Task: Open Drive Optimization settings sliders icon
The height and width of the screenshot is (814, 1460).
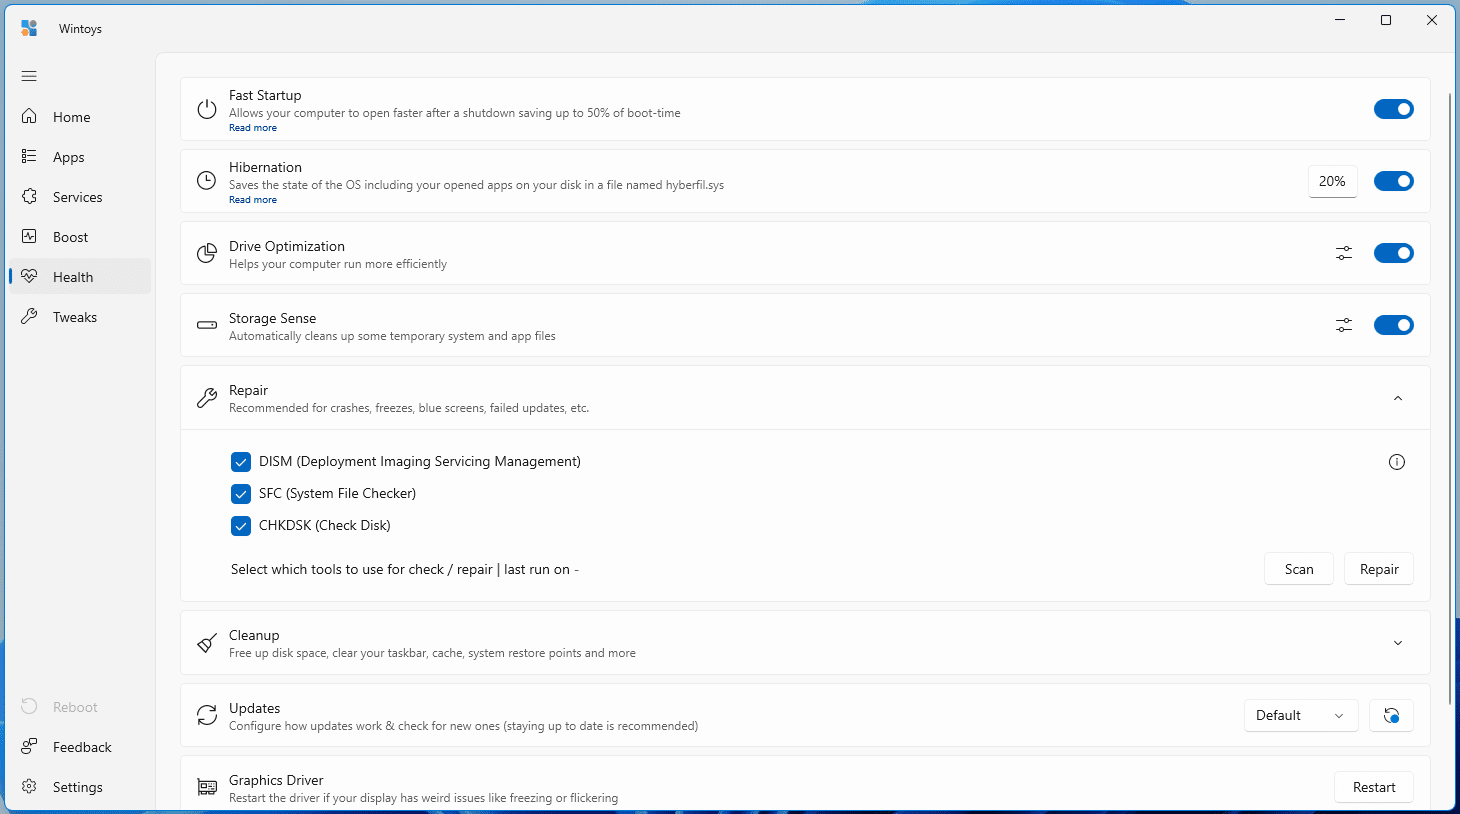Action: point(1344,253)
